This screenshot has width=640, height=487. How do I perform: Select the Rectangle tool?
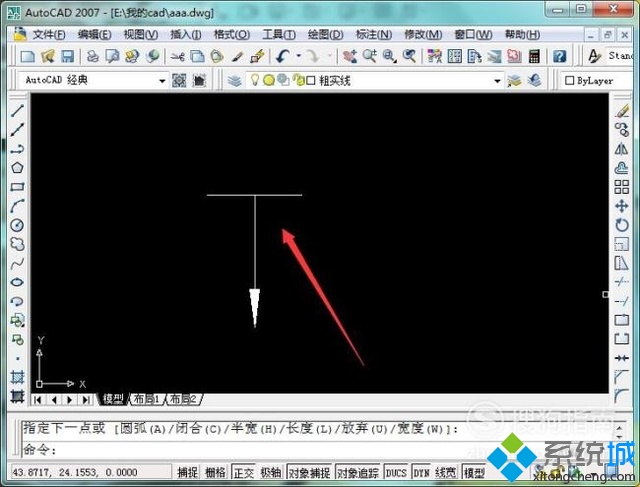[x=17, y=187]
